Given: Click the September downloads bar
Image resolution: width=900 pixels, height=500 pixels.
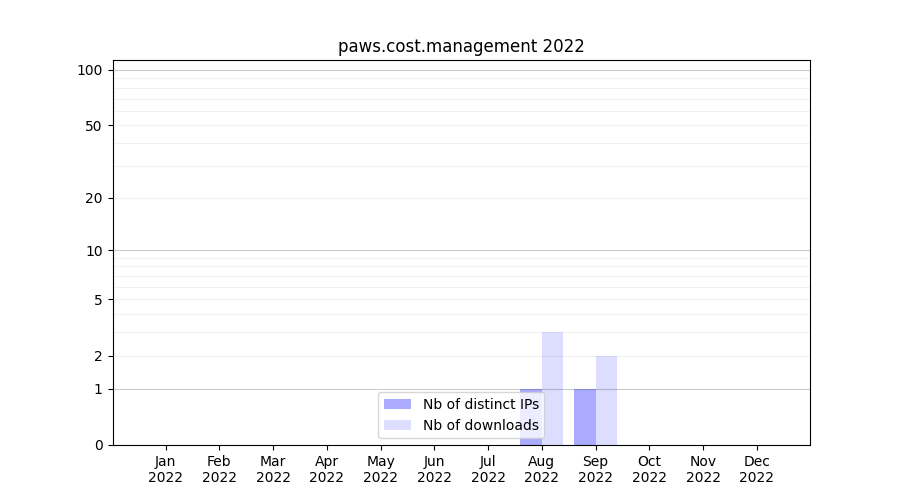Looking at the screenshot, I should coord(606,400).
